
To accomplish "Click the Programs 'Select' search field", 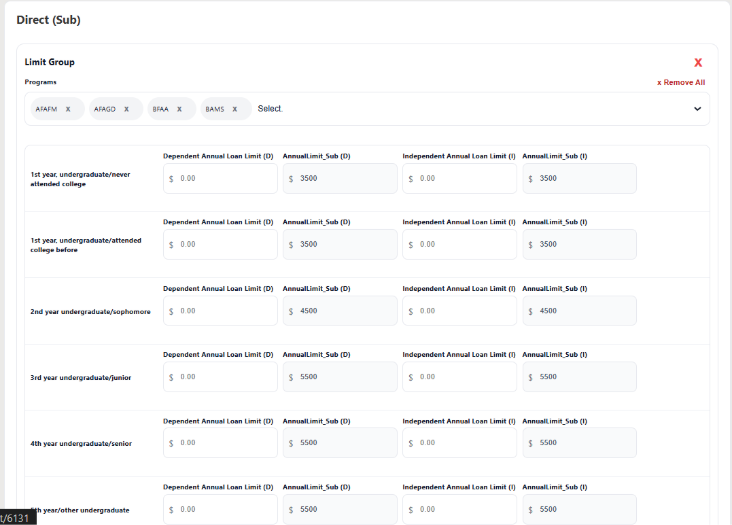I will click(x=270, y=109).
